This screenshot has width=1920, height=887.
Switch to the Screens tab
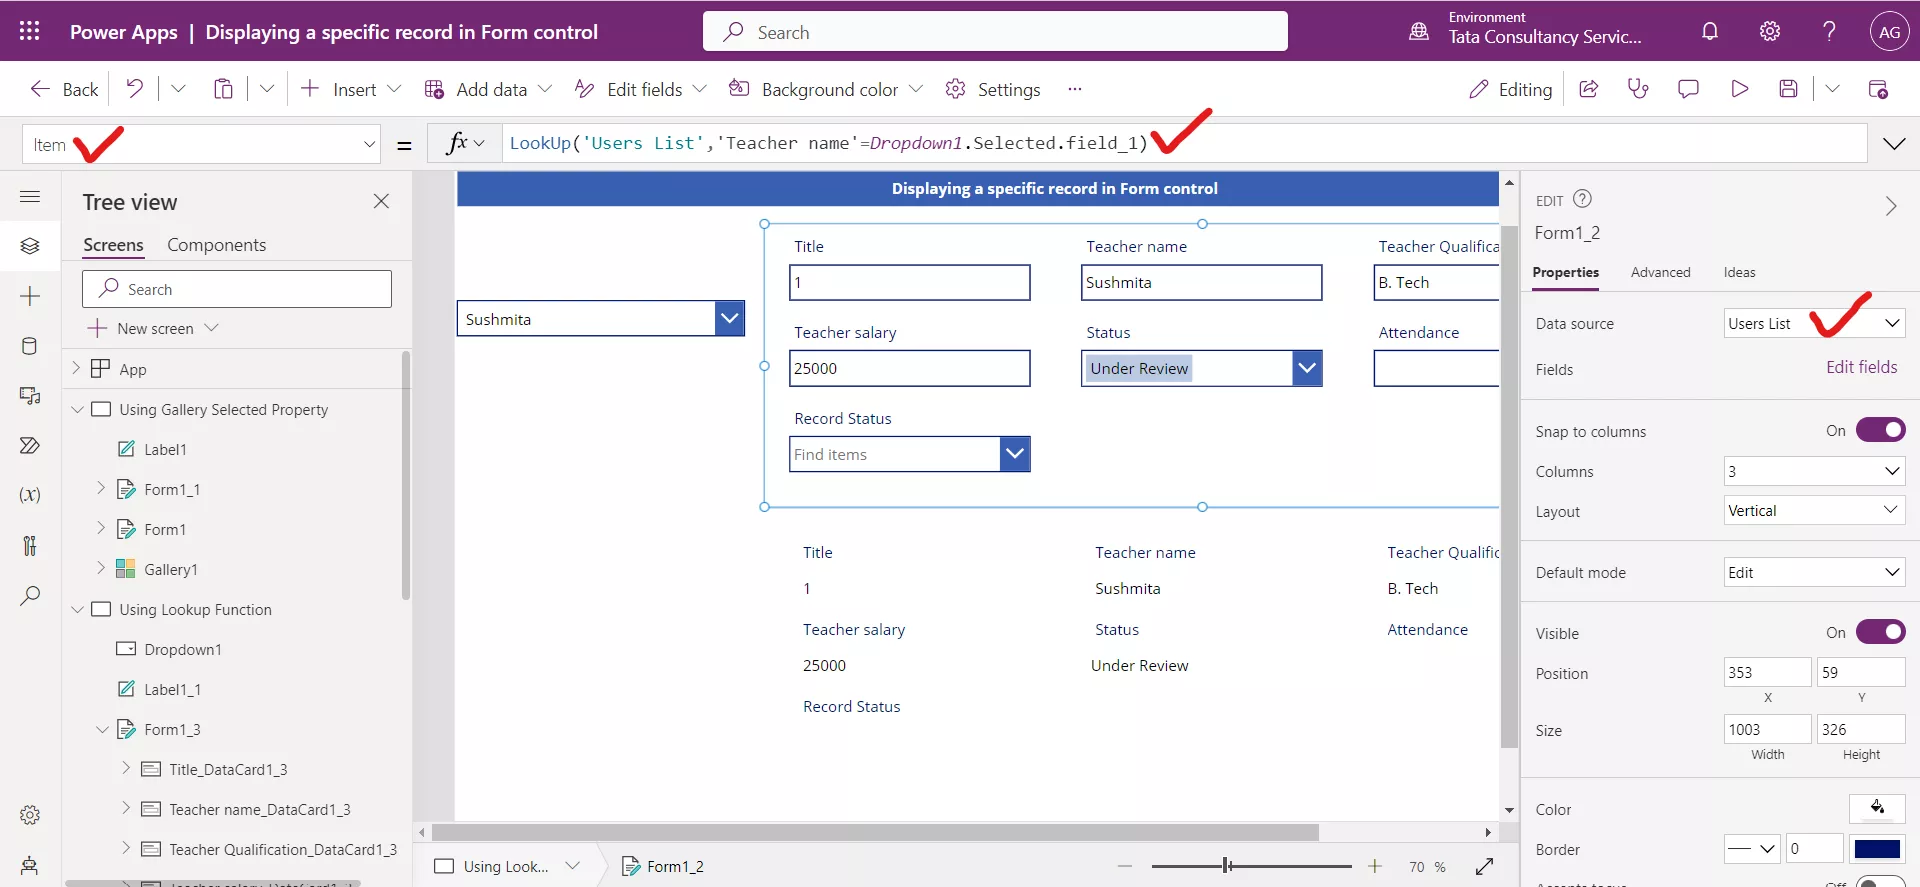(113, 245)
